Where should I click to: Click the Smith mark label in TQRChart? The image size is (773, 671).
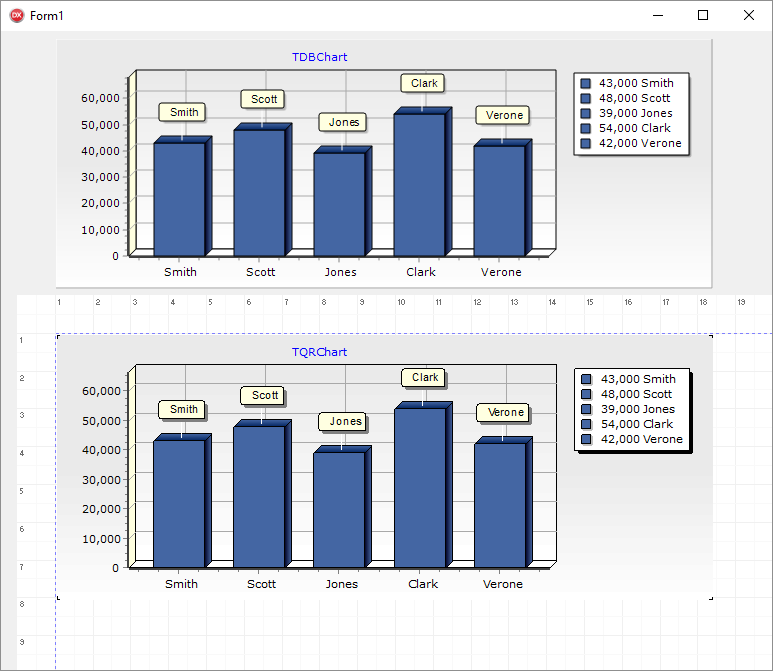(x=181, y=409)
